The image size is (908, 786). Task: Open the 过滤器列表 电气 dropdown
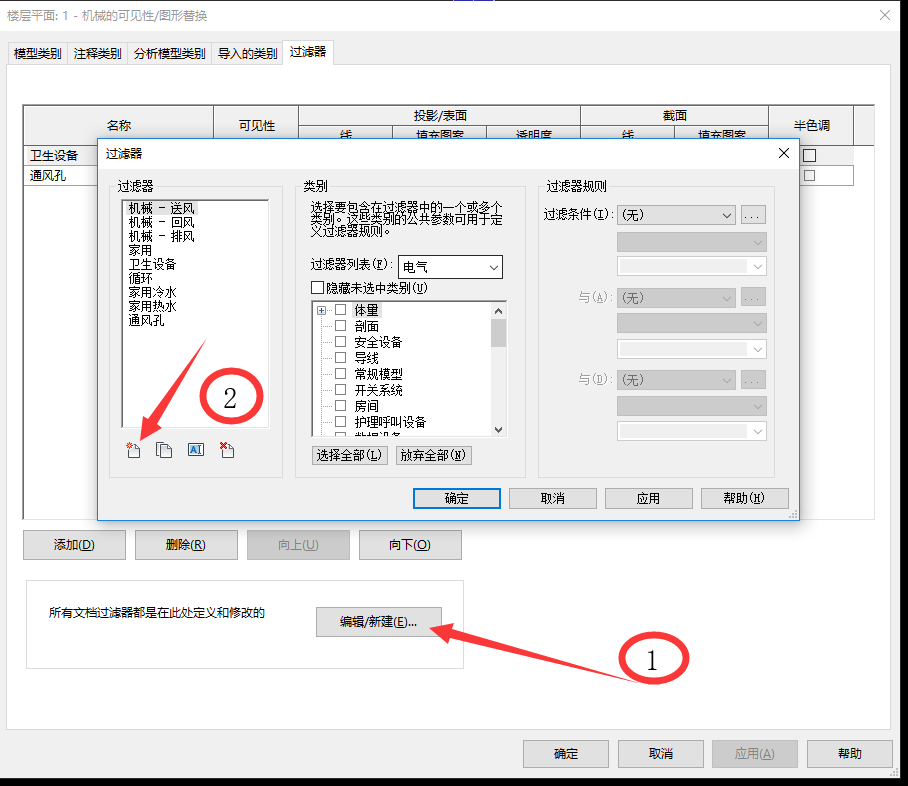point(450,267)
